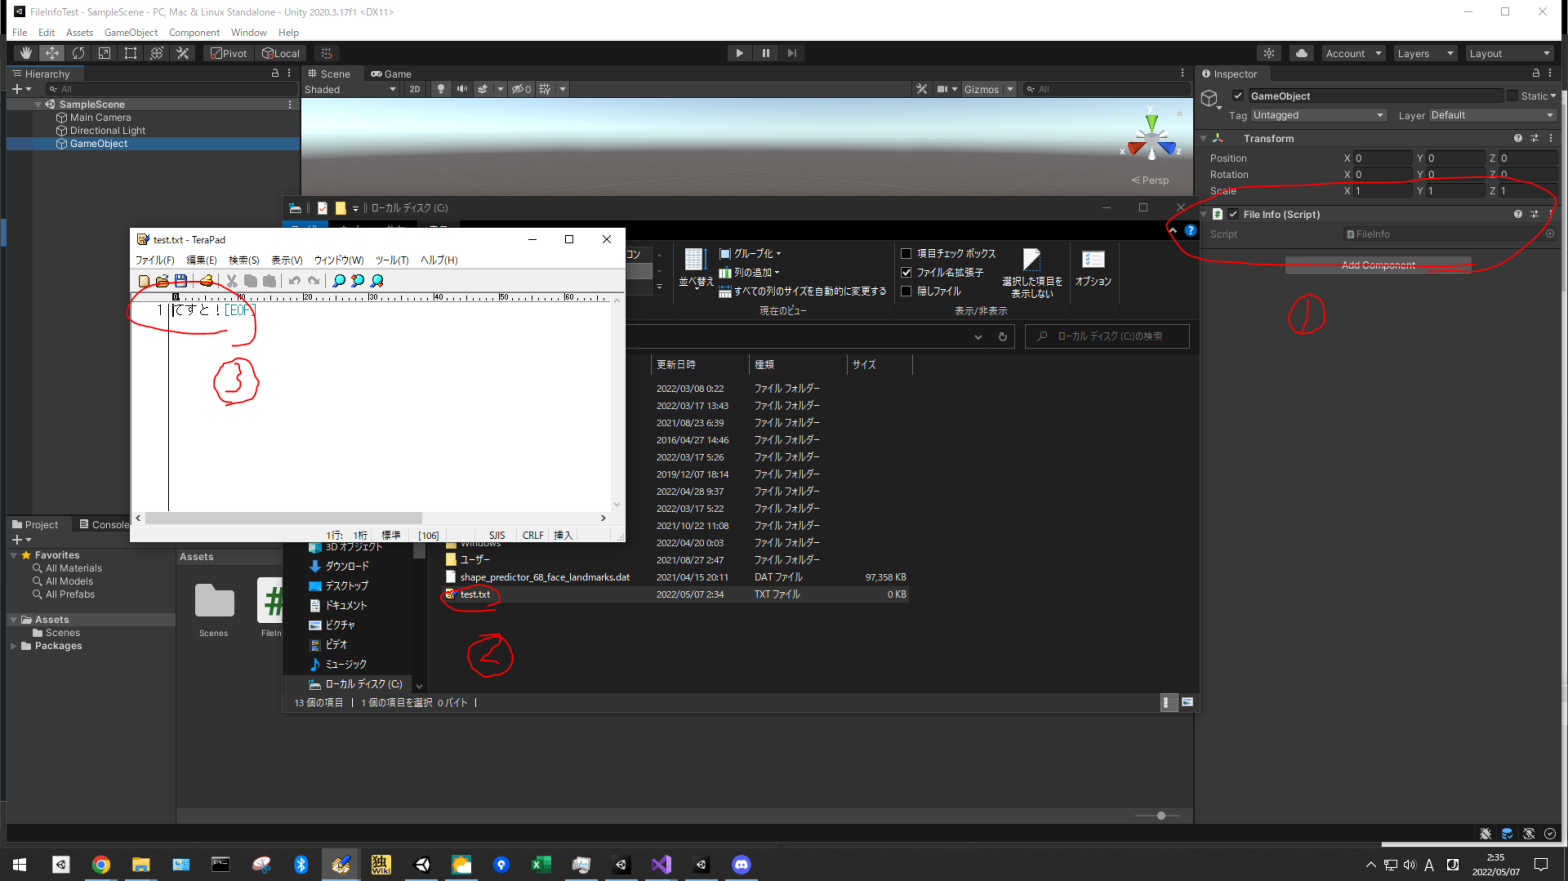1568x881 pixels.
Task: Select the Transform tool in Unity toolbar
Action: (x=156, y=53)
